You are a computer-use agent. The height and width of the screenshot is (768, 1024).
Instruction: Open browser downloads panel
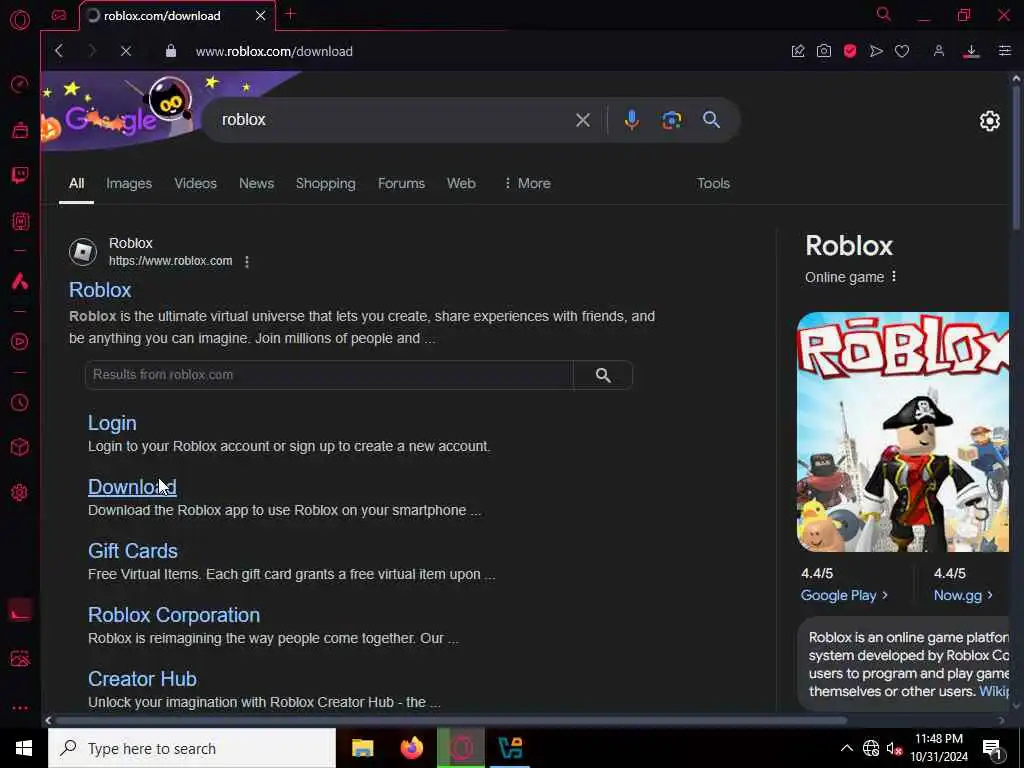[x=971, y=51]
